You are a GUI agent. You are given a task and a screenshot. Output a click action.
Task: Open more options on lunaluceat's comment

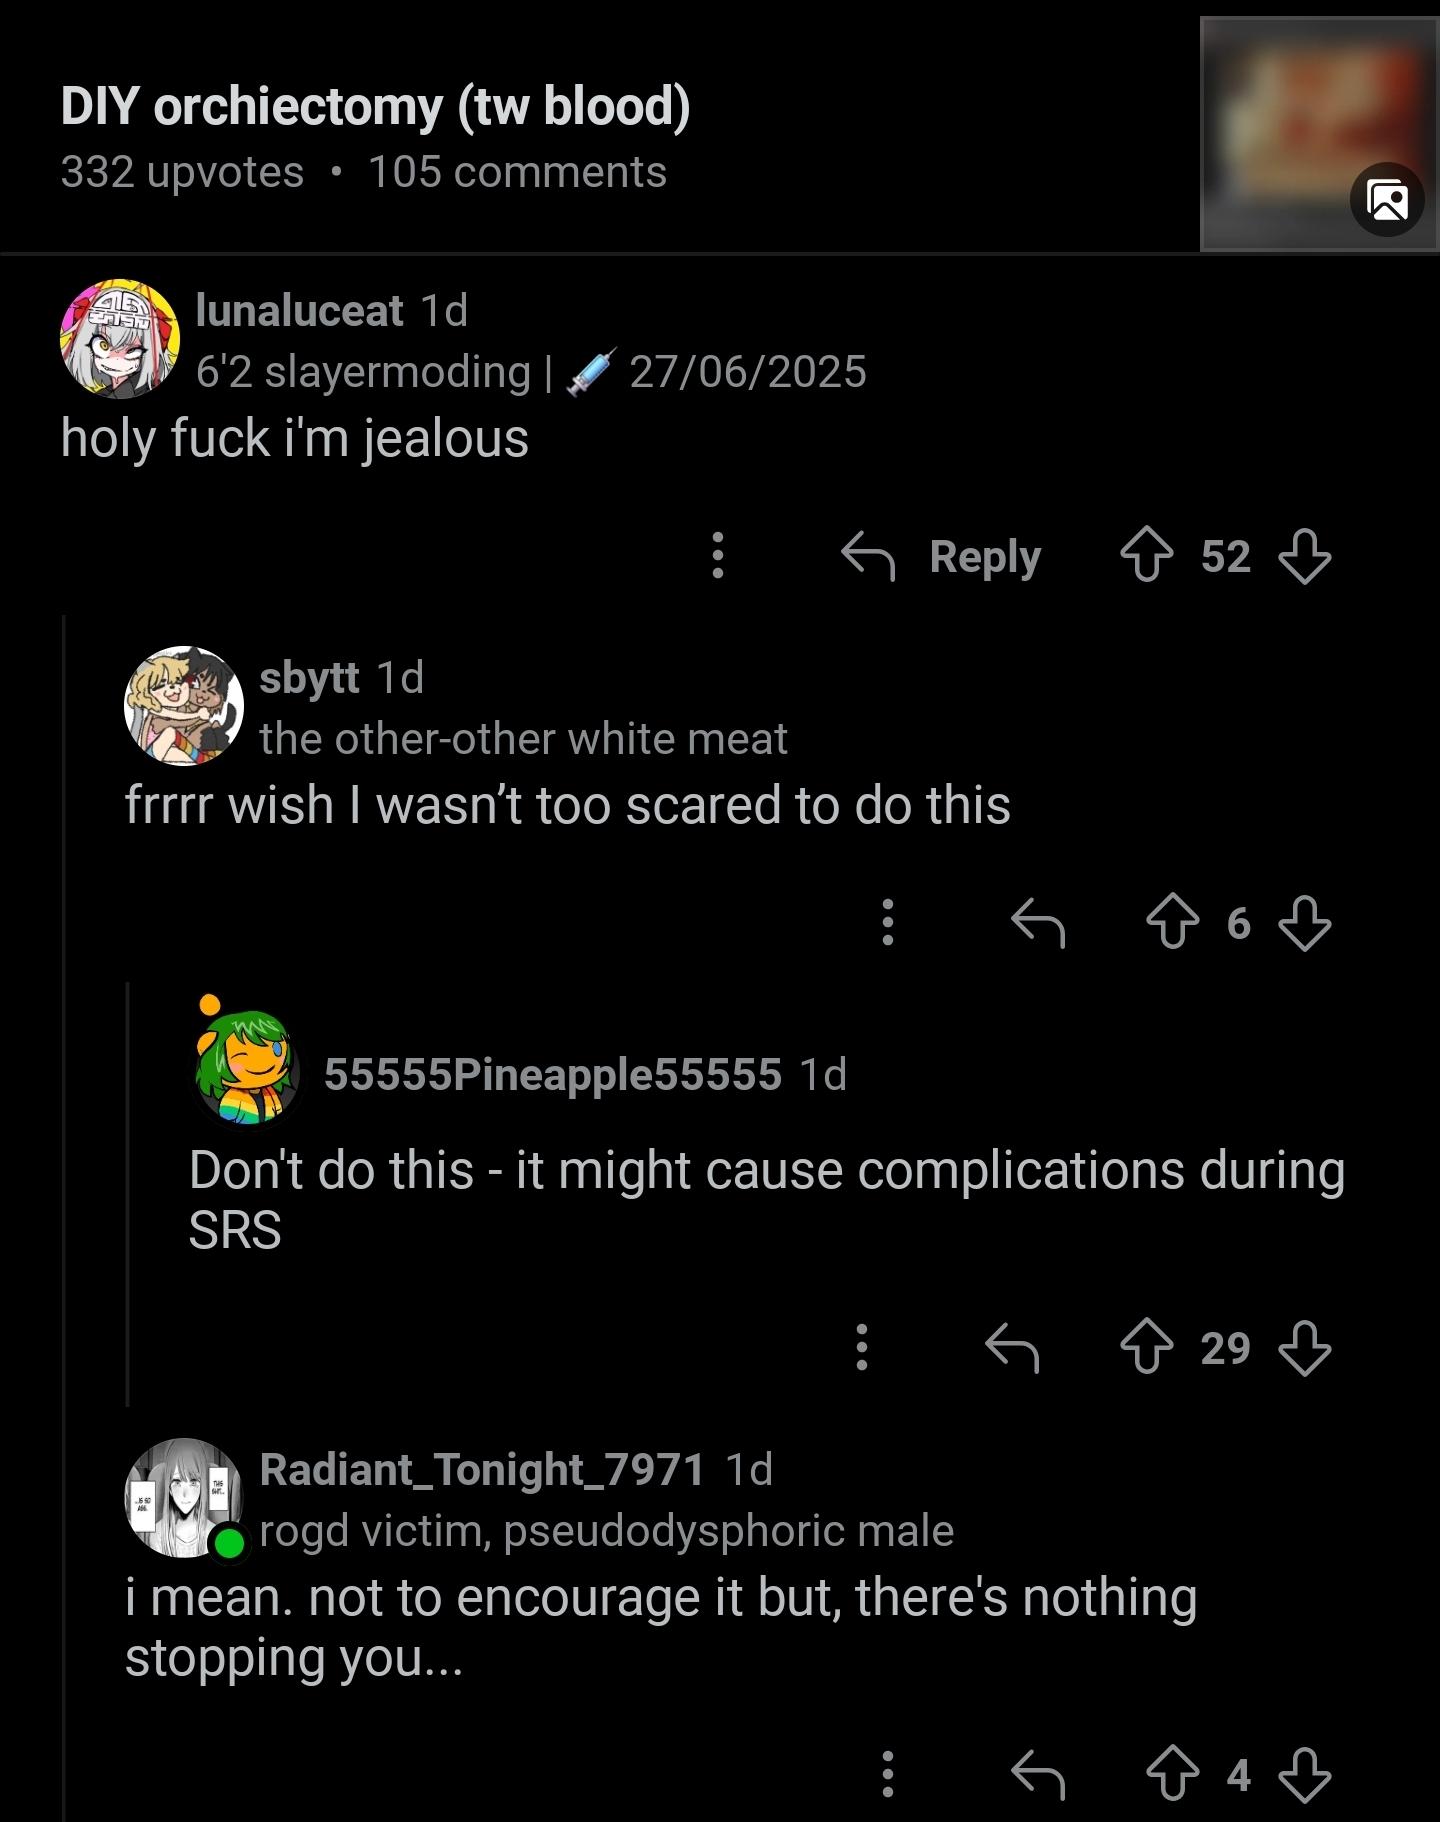tap(717, 555)
